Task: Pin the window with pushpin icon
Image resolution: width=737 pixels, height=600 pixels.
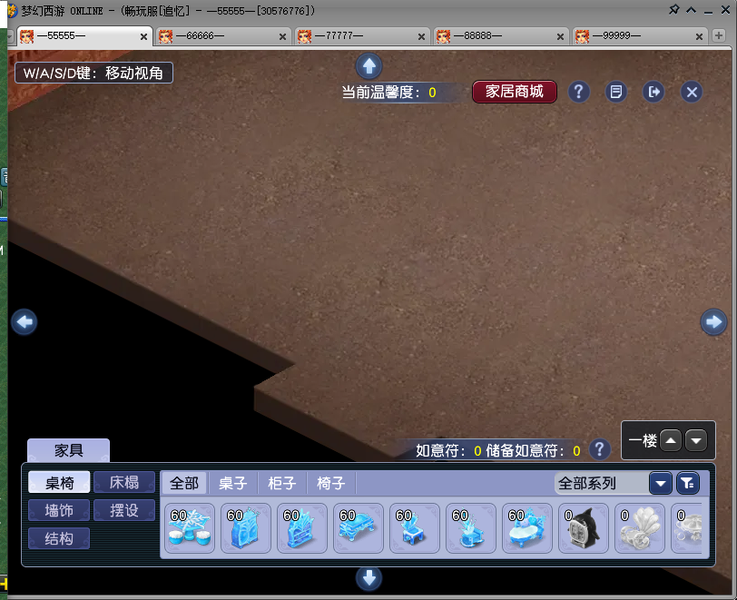Action: [674, 9]
